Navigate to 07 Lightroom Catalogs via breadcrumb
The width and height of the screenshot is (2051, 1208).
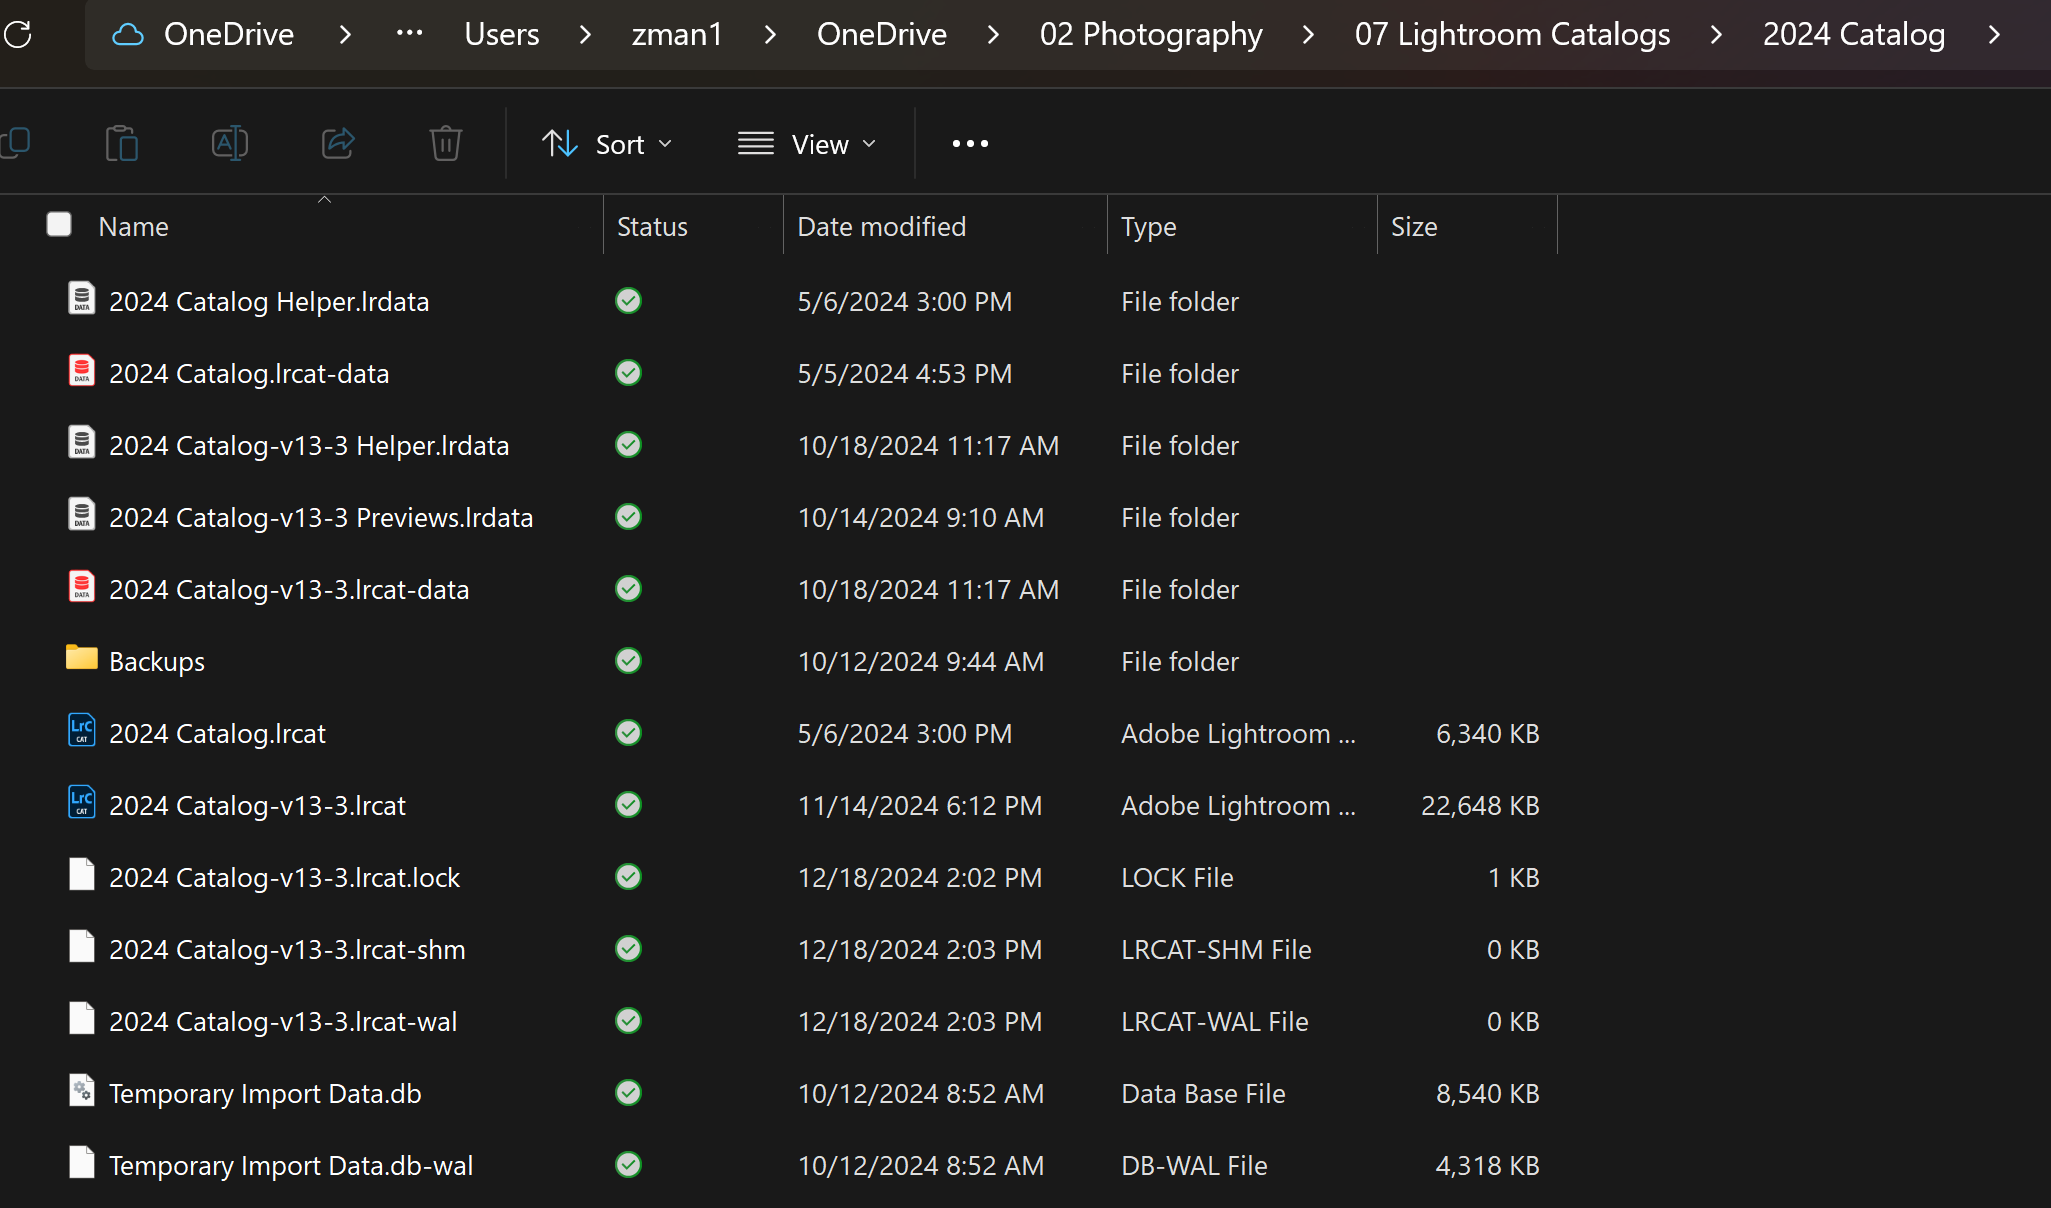click(1511, 34)
